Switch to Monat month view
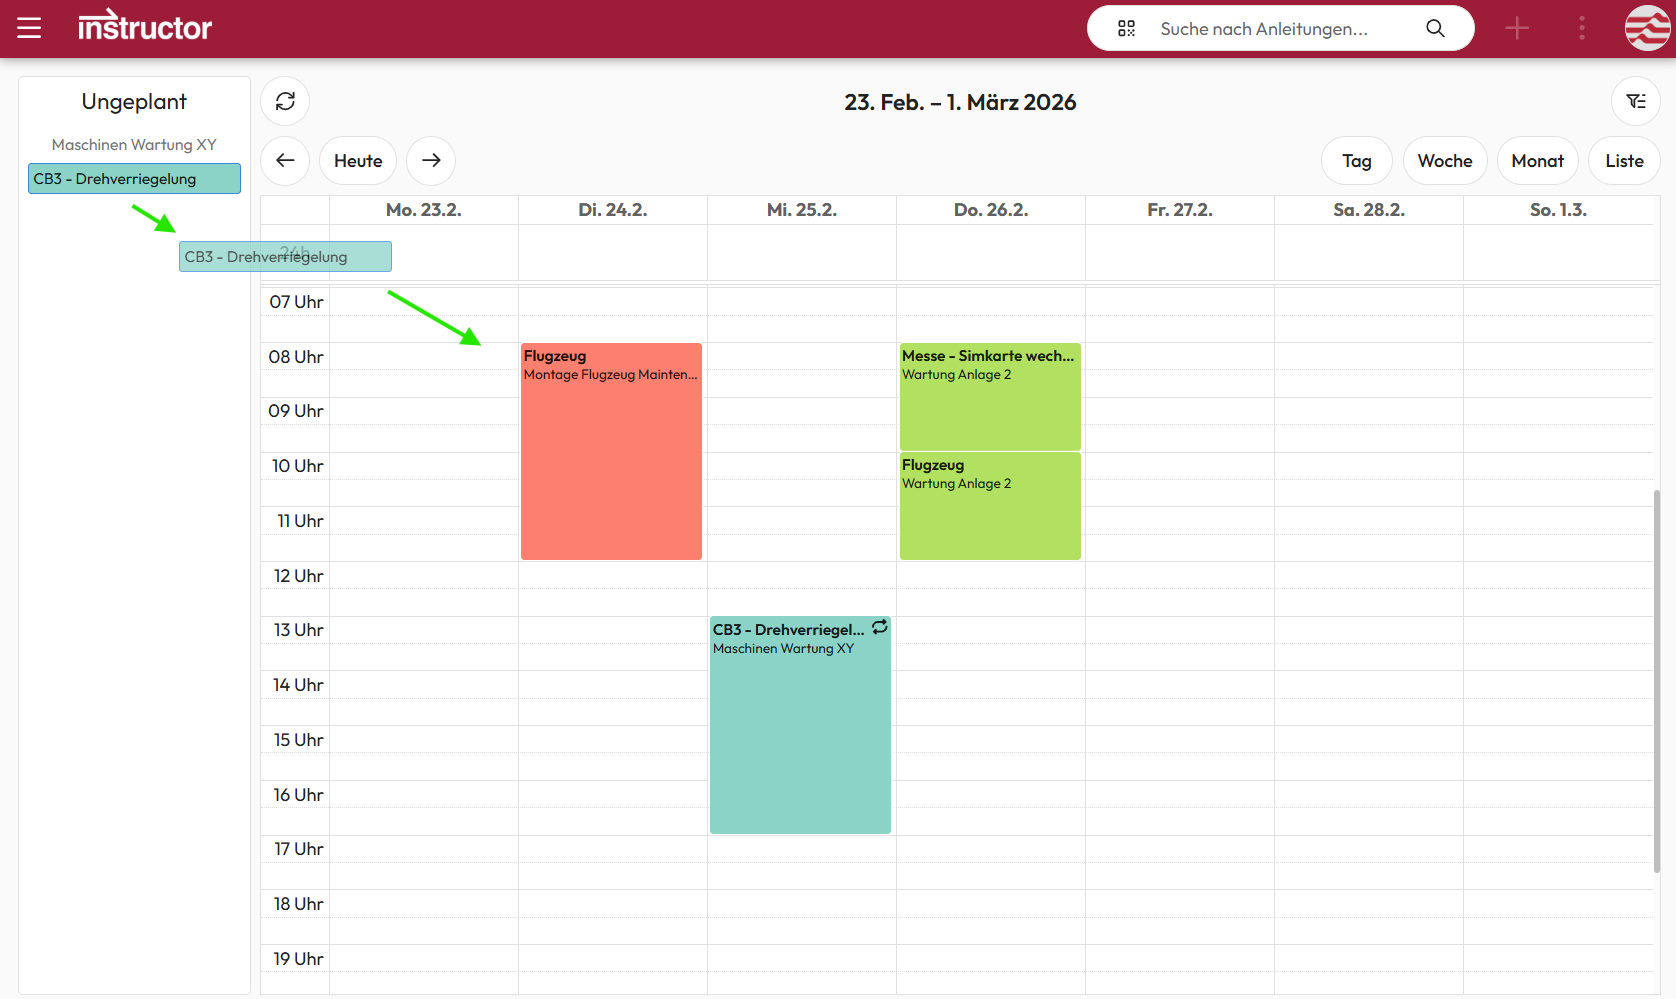This screenshot has height=999, width=1676. (1537, 161)
